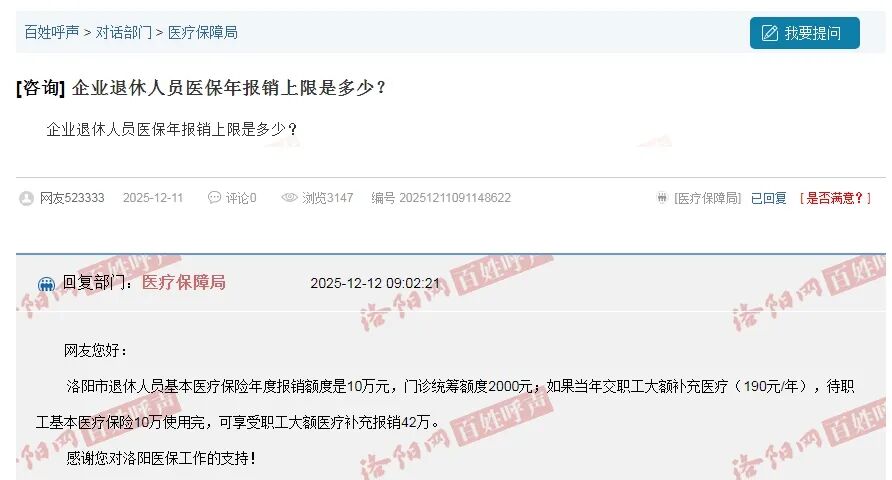Click the 编号 20251211091148622 reference number

point(441,198)
